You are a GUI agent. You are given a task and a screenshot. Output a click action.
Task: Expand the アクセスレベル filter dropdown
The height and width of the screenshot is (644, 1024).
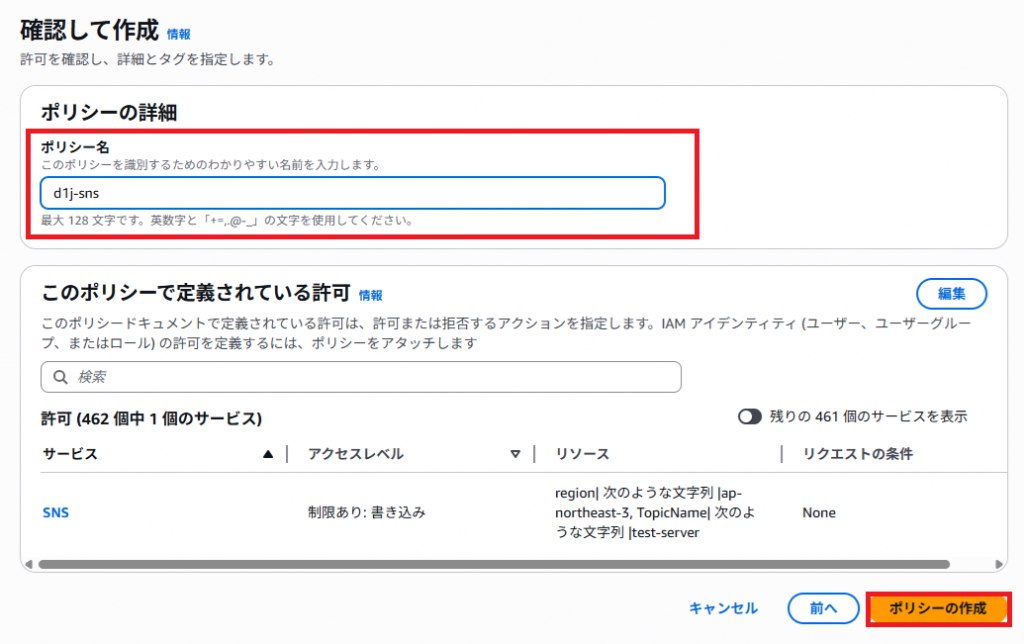click(x=516, y=453)
